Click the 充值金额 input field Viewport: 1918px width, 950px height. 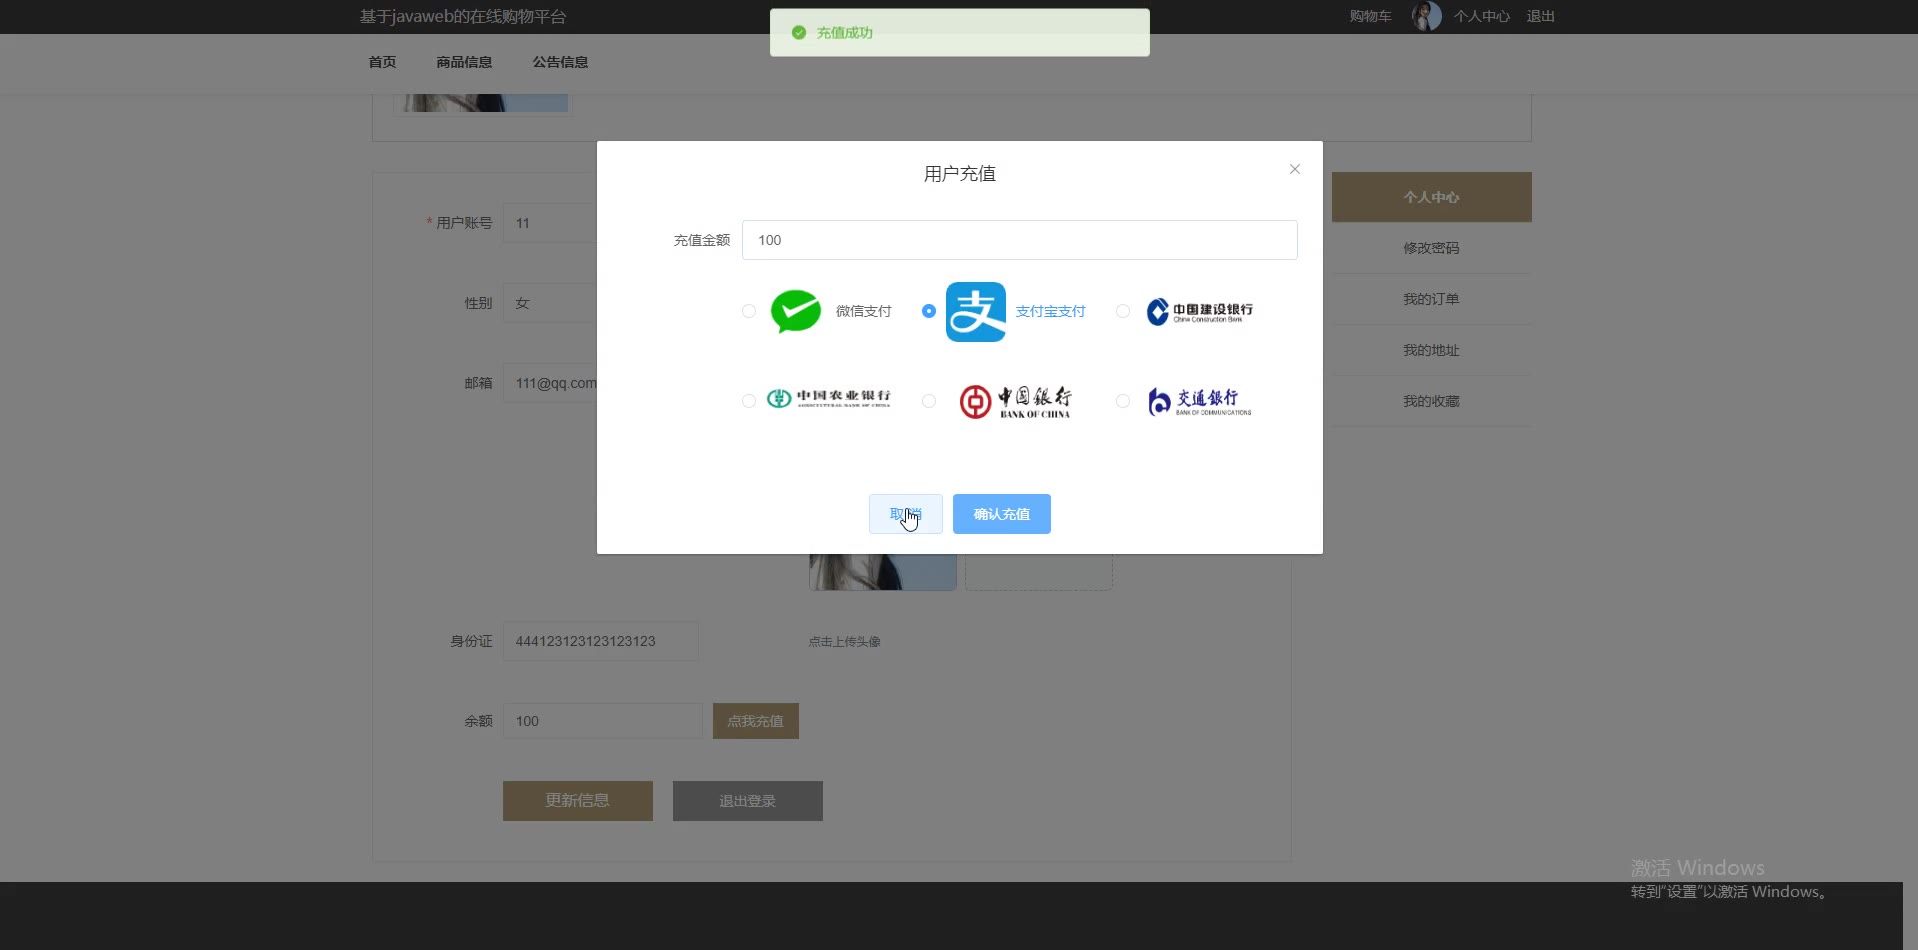pyautogui.click(x=1020, y=240)
